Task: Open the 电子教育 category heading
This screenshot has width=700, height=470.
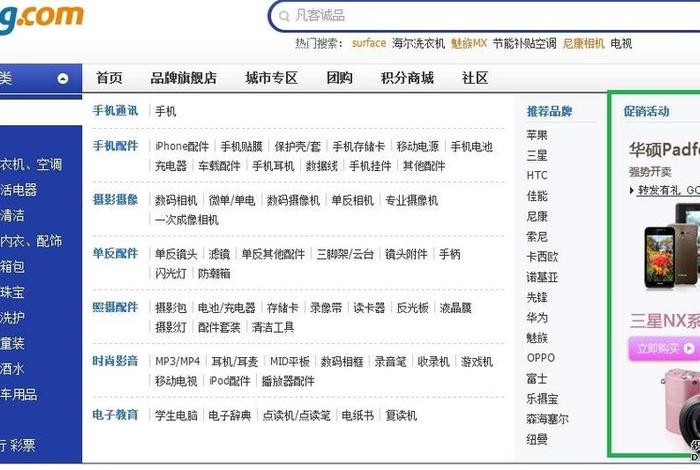Action: pyautogui.click(x=115, y=415)
